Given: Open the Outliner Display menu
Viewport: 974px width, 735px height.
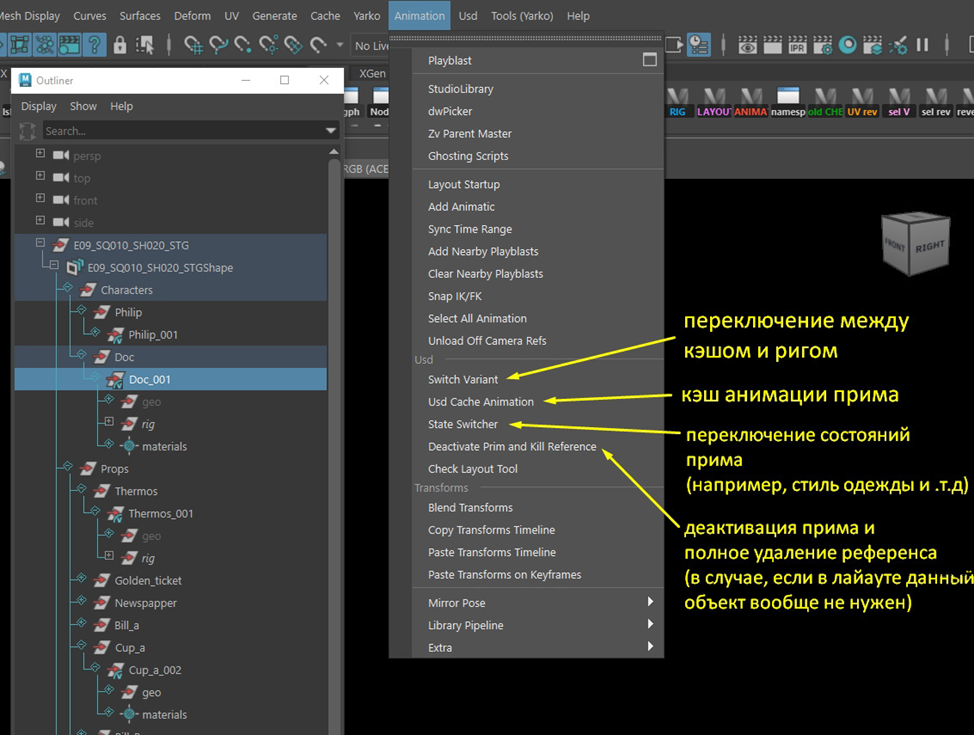Looking at the screenshot, I should (39, 106).
